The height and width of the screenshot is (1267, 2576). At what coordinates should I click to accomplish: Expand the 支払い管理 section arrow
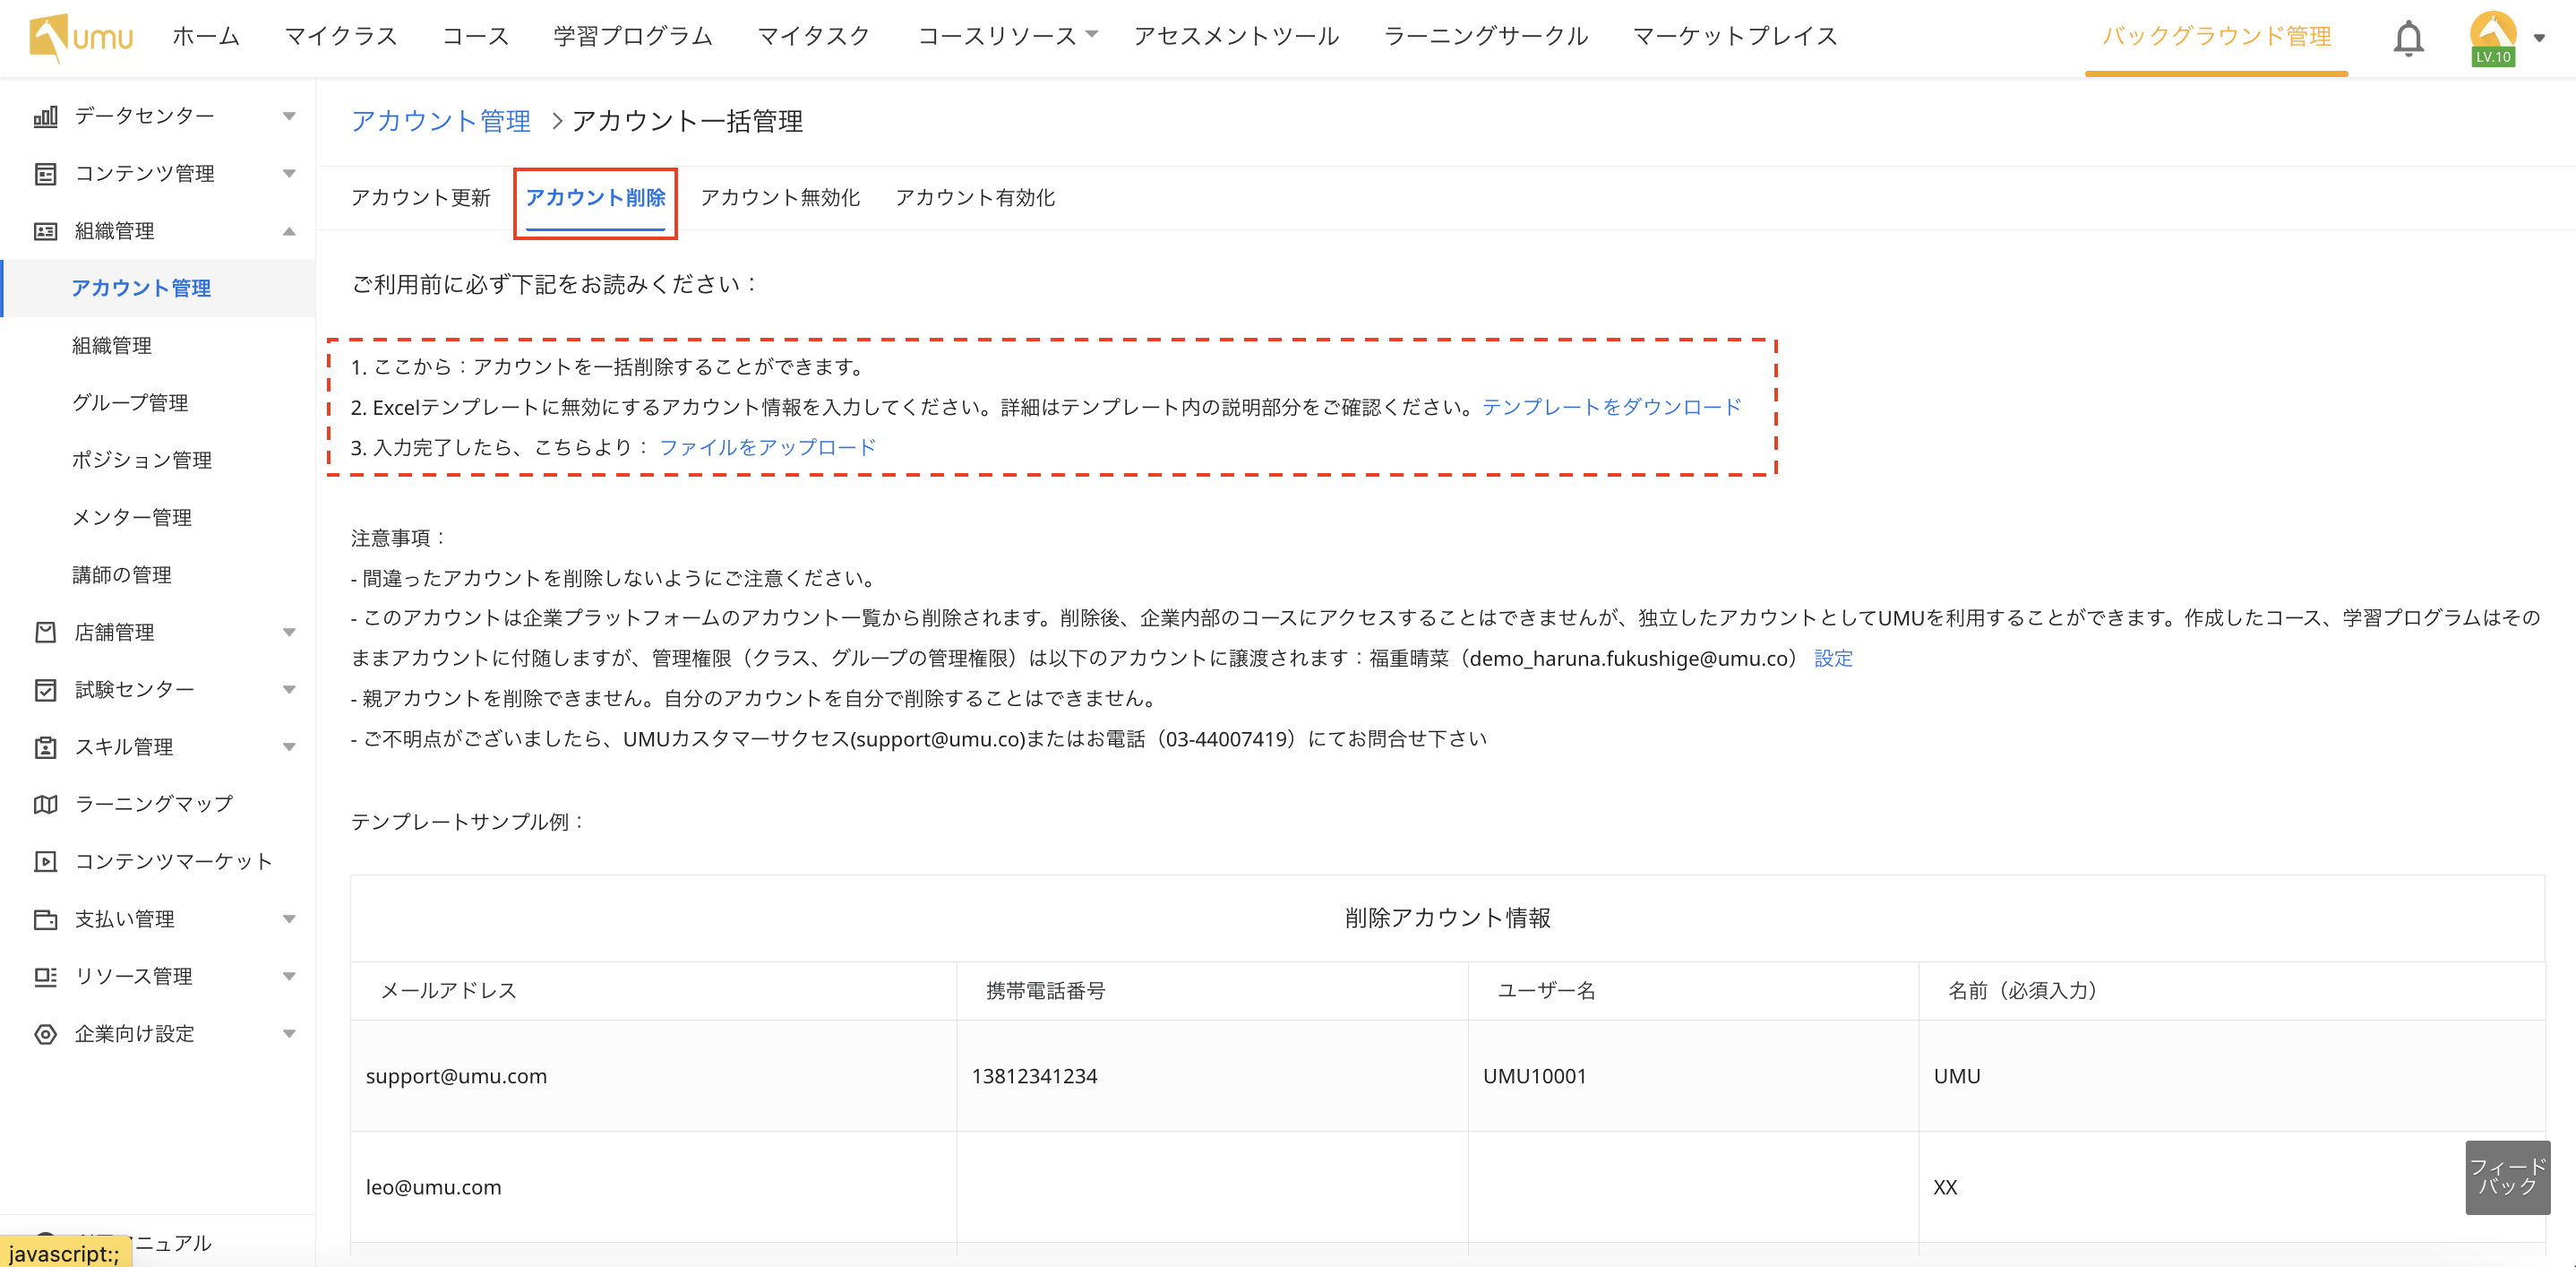[289, 919]
